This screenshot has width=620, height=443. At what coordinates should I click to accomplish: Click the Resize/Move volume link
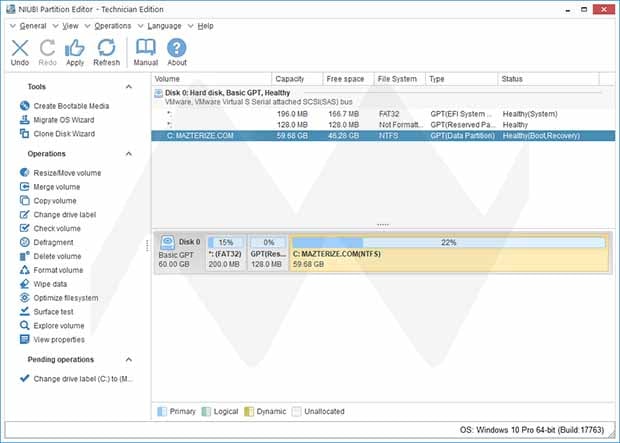(x=67, y=173)
